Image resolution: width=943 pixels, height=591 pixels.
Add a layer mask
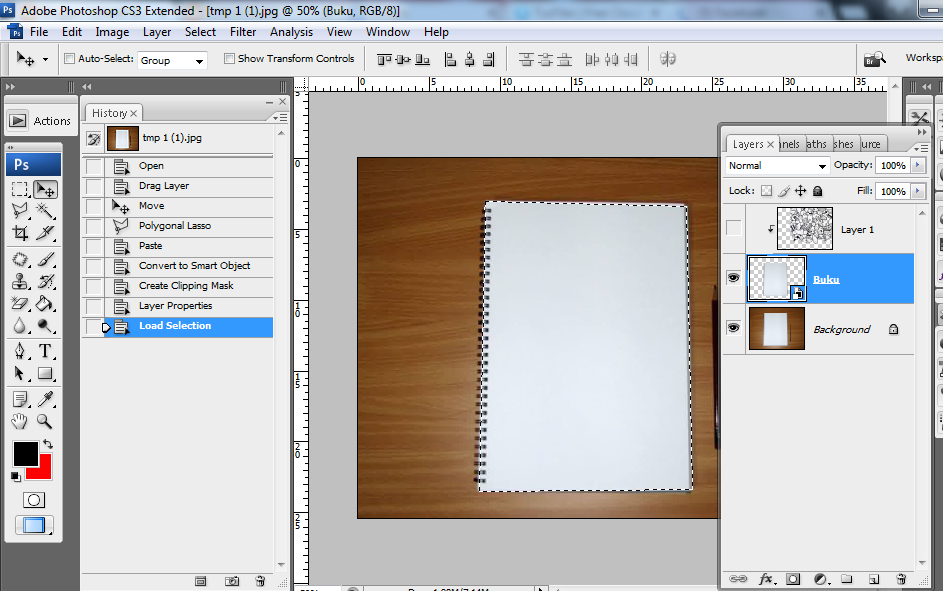click(793, 579)
